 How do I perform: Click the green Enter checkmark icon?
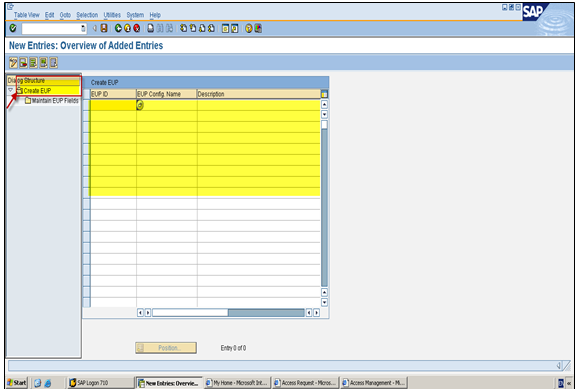tap(13, 28)
